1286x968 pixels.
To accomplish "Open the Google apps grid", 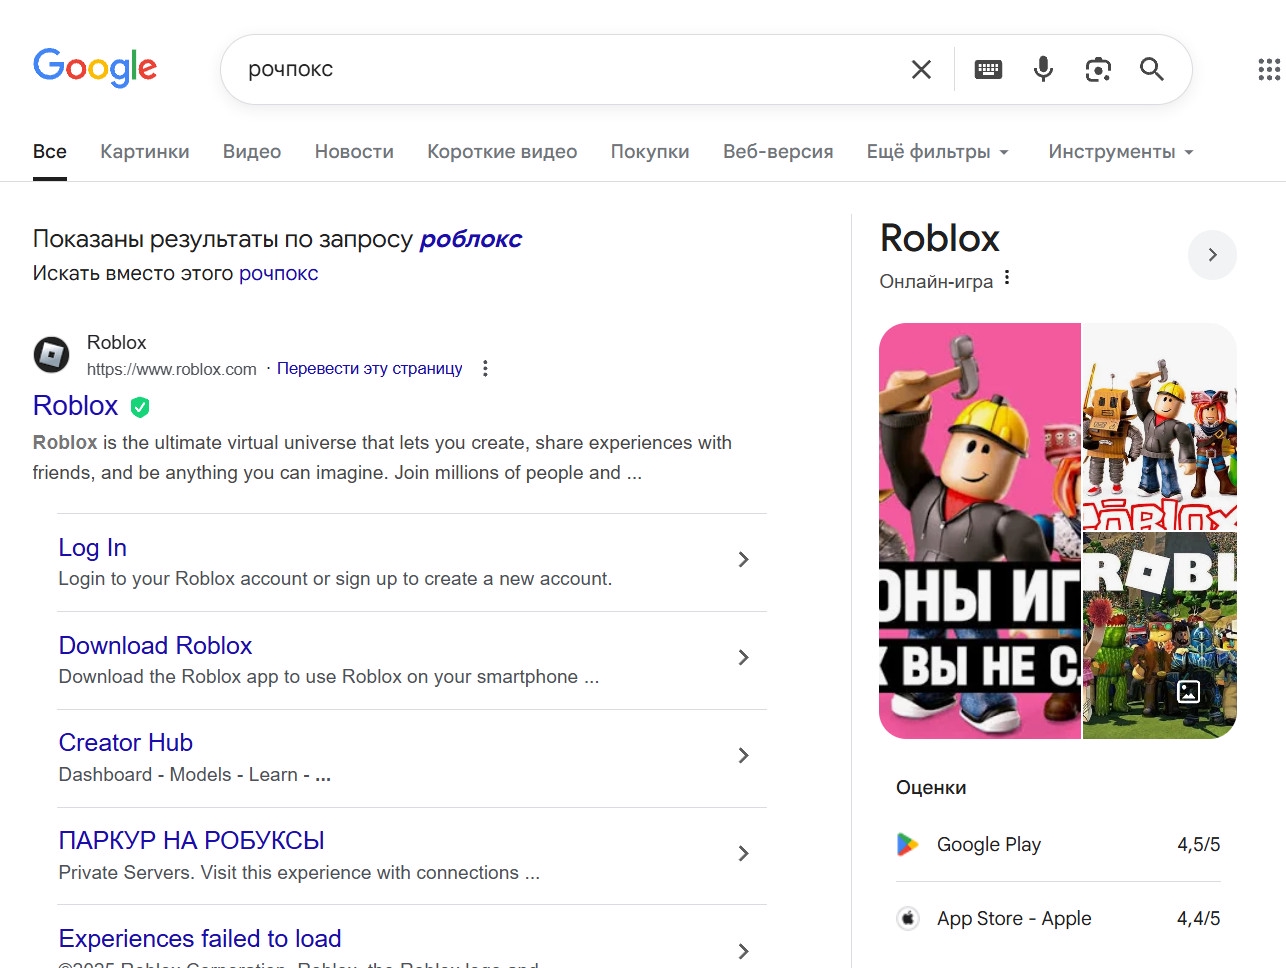I will coord(1269,69).
